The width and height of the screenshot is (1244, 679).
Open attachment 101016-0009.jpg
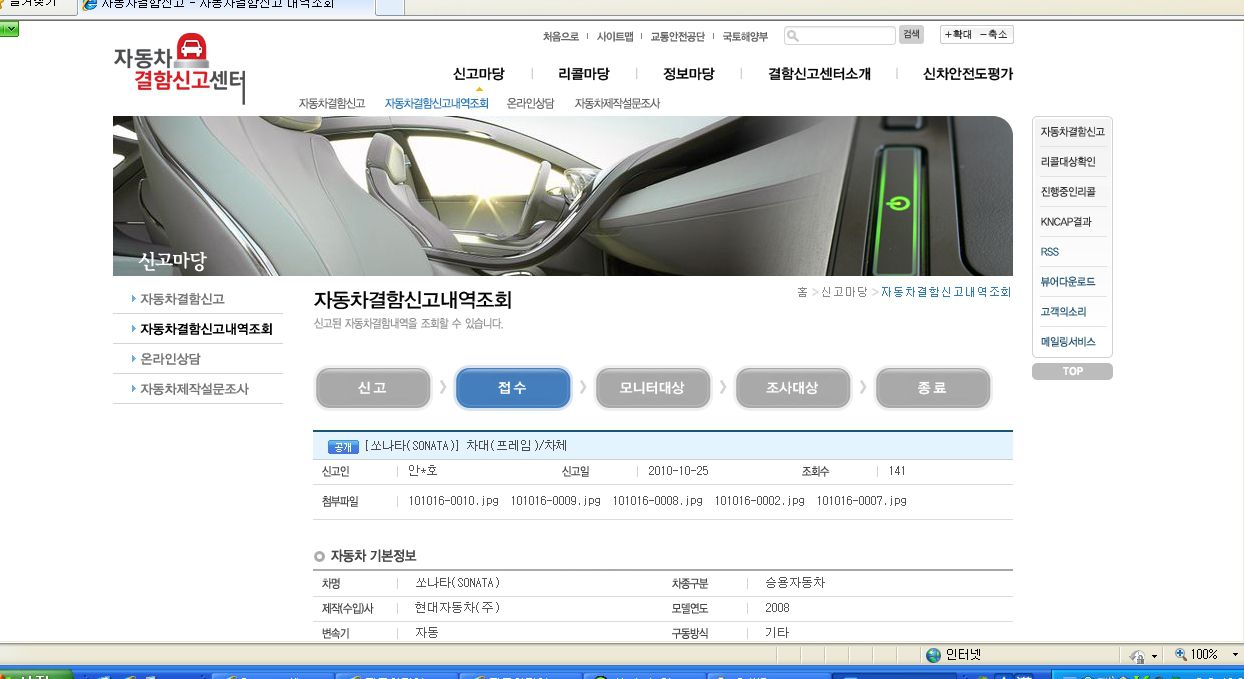[555, 500]
